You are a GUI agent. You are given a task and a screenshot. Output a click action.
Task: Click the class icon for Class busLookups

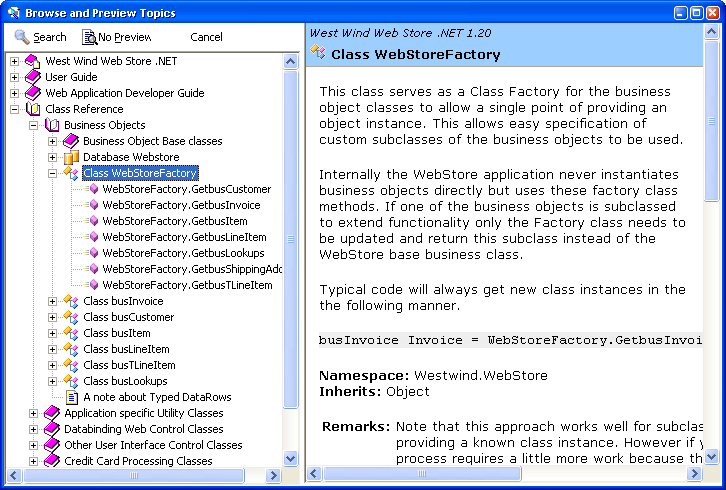coord(71,381)
